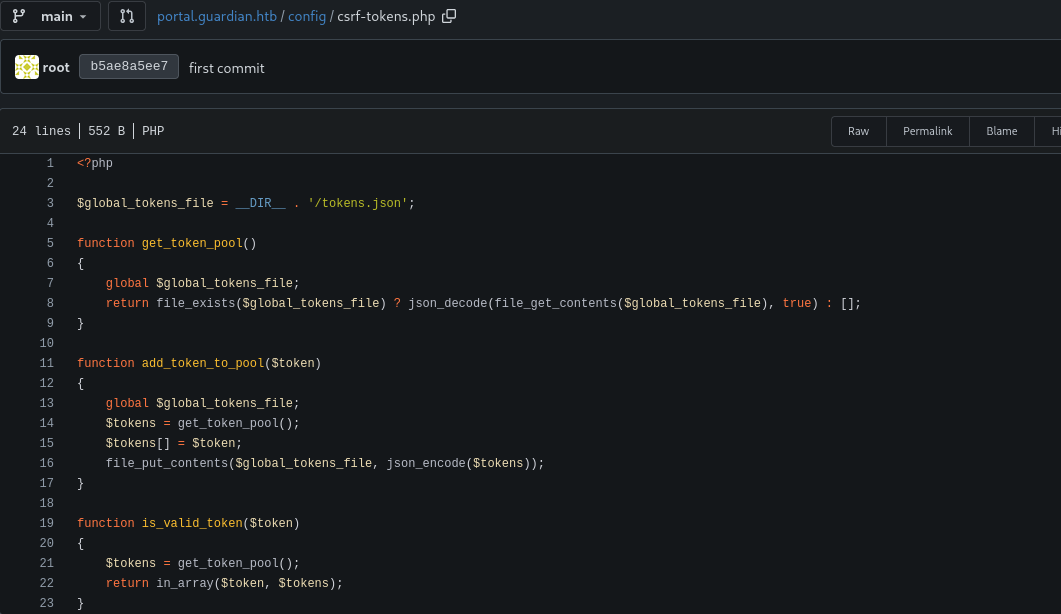Open the root author profile link
The image size is (1061, 614).
pyautogui.click(x=56, y=68)
